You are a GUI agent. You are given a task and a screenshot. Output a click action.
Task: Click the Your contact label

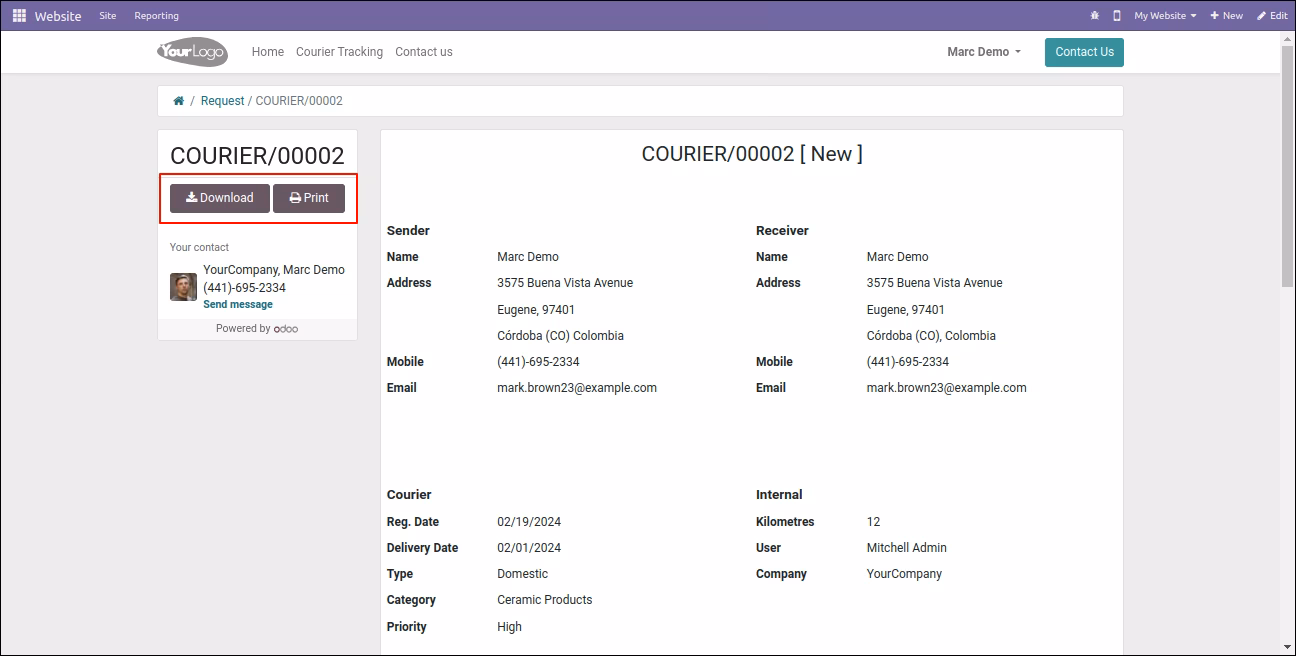tap(199, 247)
